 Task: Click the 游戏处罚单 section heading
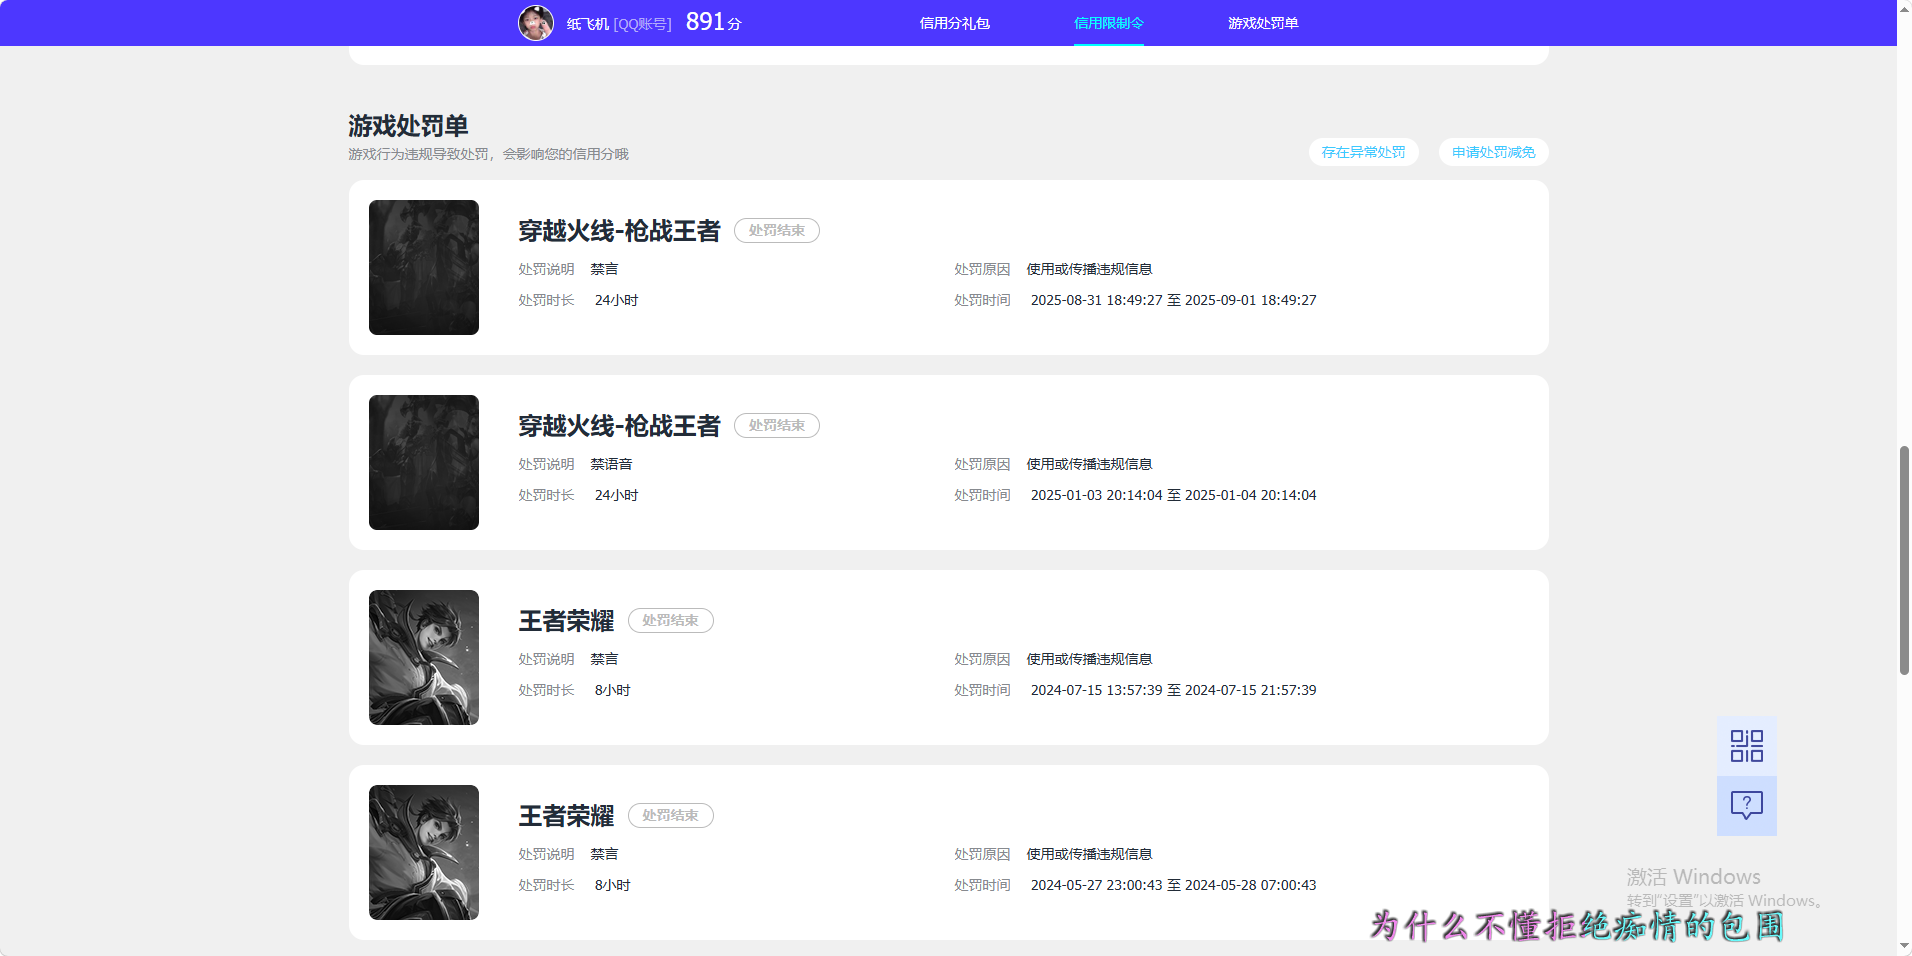[408, 126]
